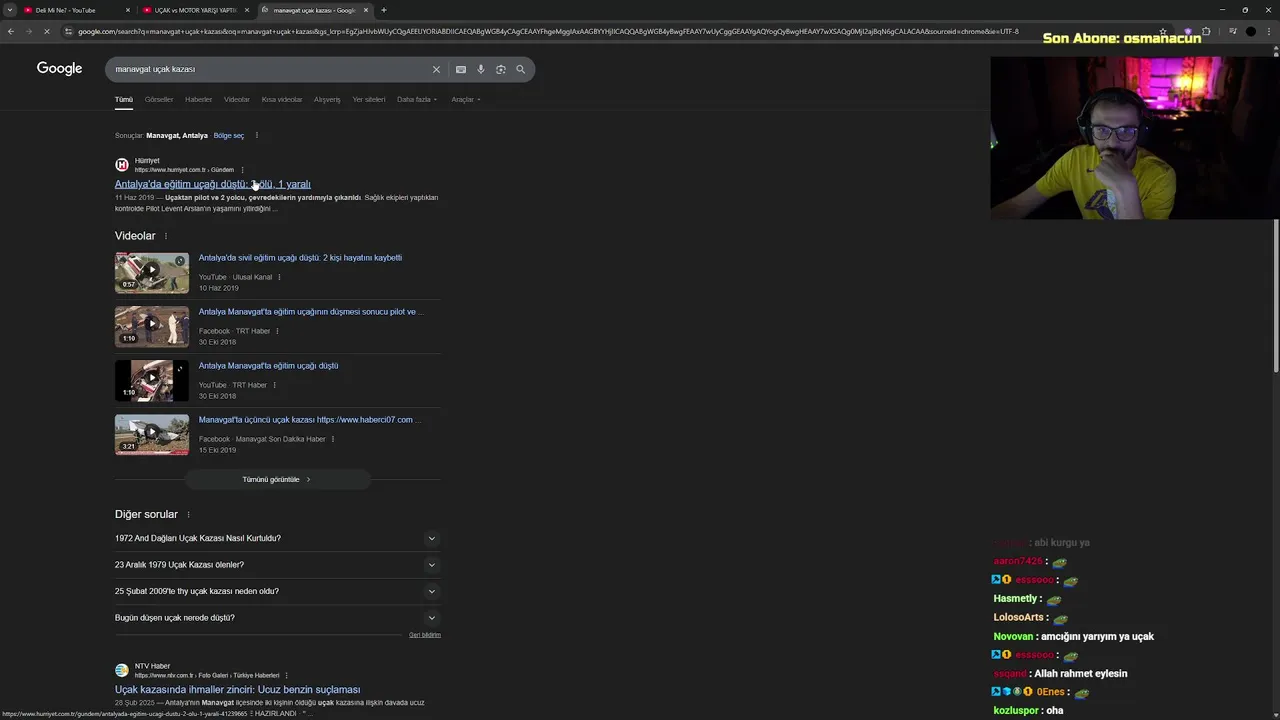Screen dimensions: 1280x720
Task: Open options menu beside Videolar heading
Action: click(166, 236)
